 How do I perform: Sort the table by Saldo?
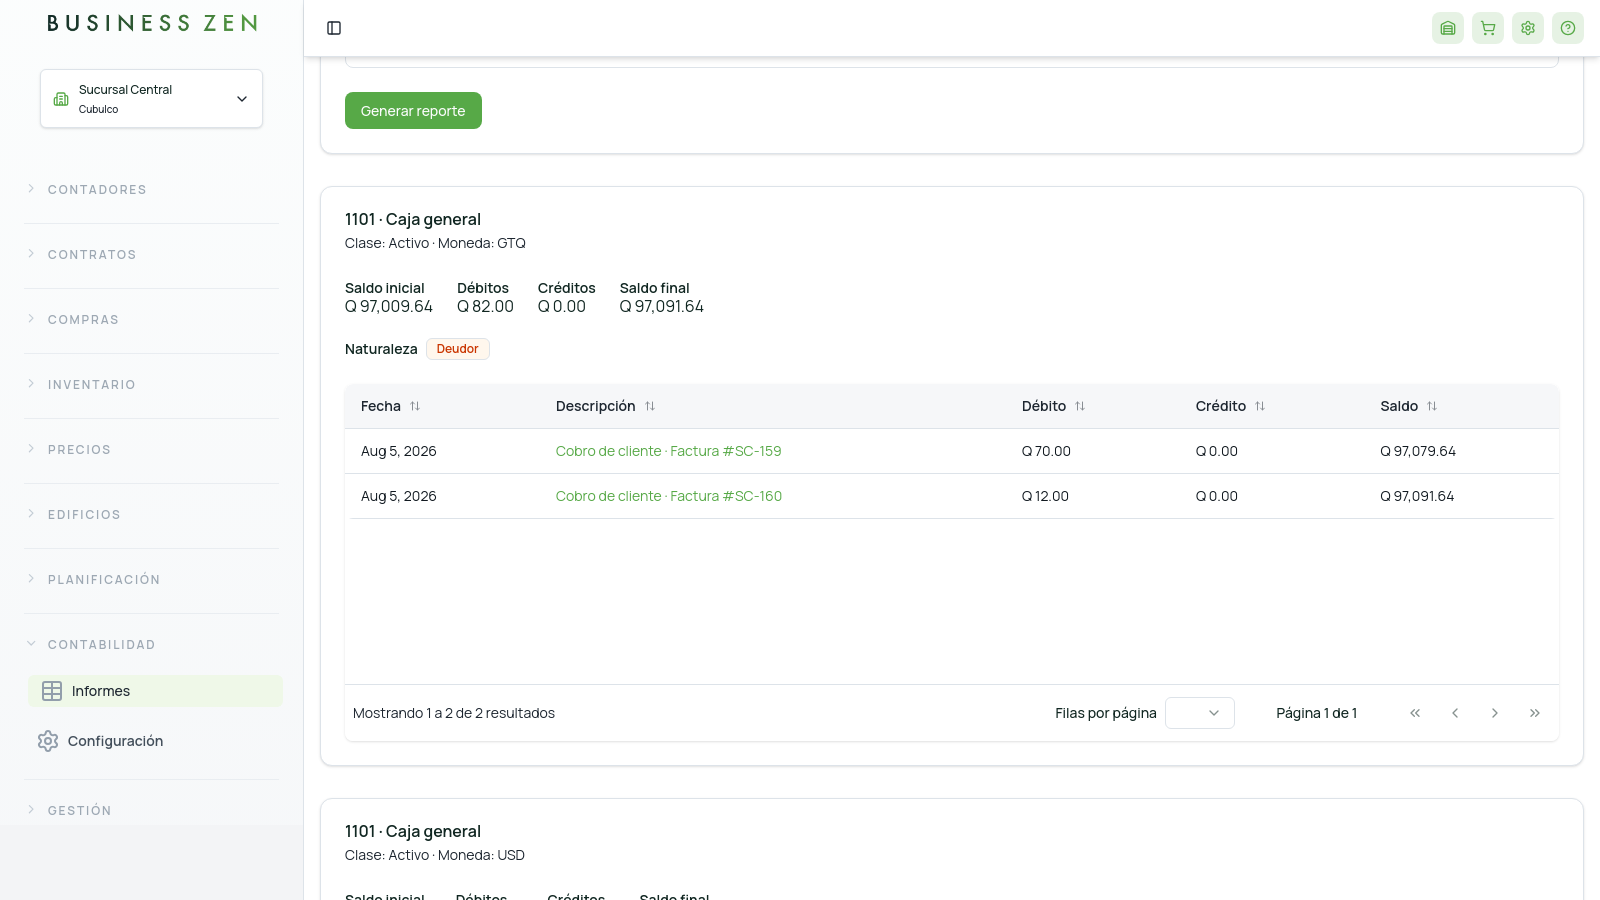tap(1409, 406)
